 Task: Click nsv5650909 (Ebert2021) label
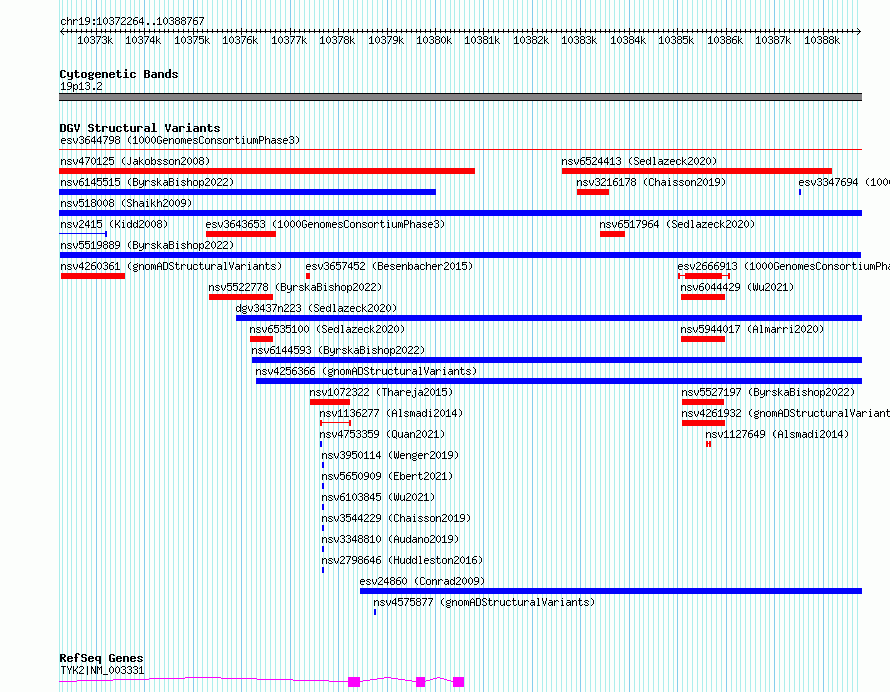[387, 476]
